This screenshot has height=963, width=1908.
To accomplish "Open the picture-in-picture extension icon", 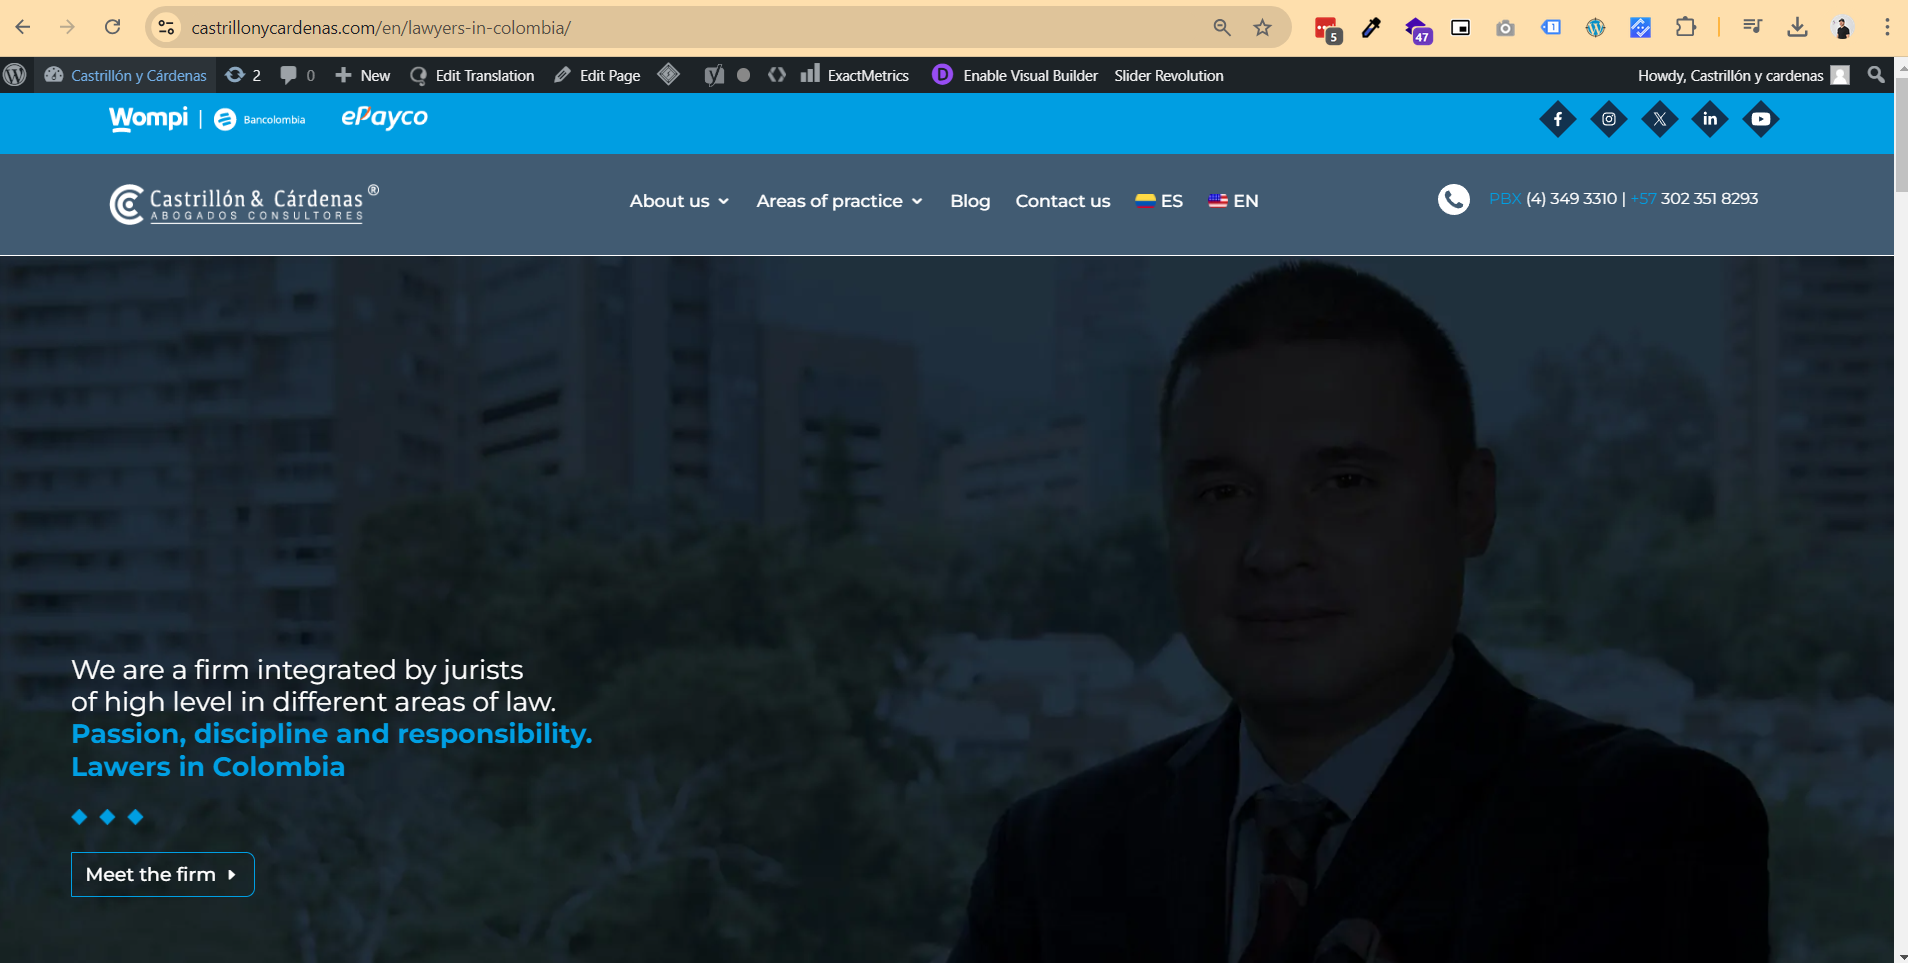I will pos(1461,28).
